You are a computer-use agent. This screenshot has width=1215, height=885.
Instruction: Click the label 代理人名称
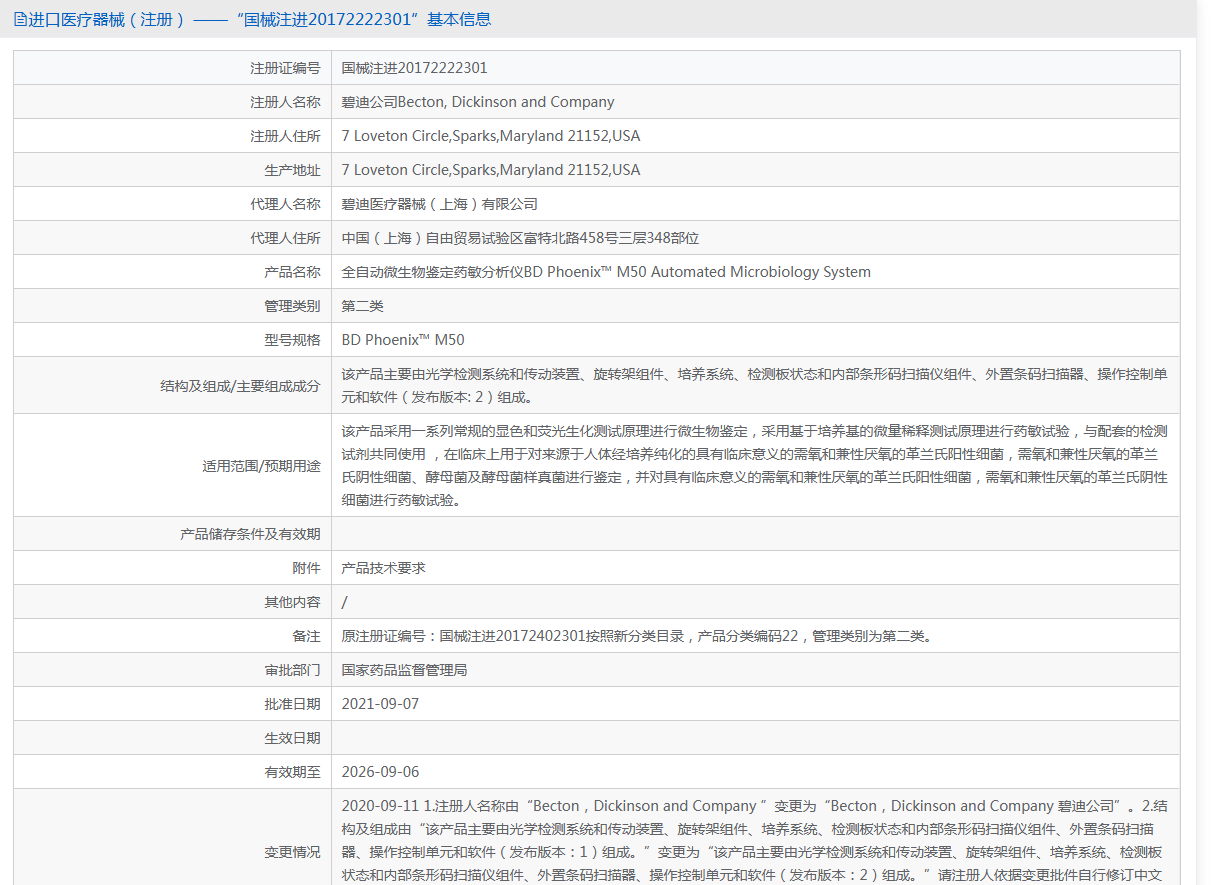[x=285, y=204]
